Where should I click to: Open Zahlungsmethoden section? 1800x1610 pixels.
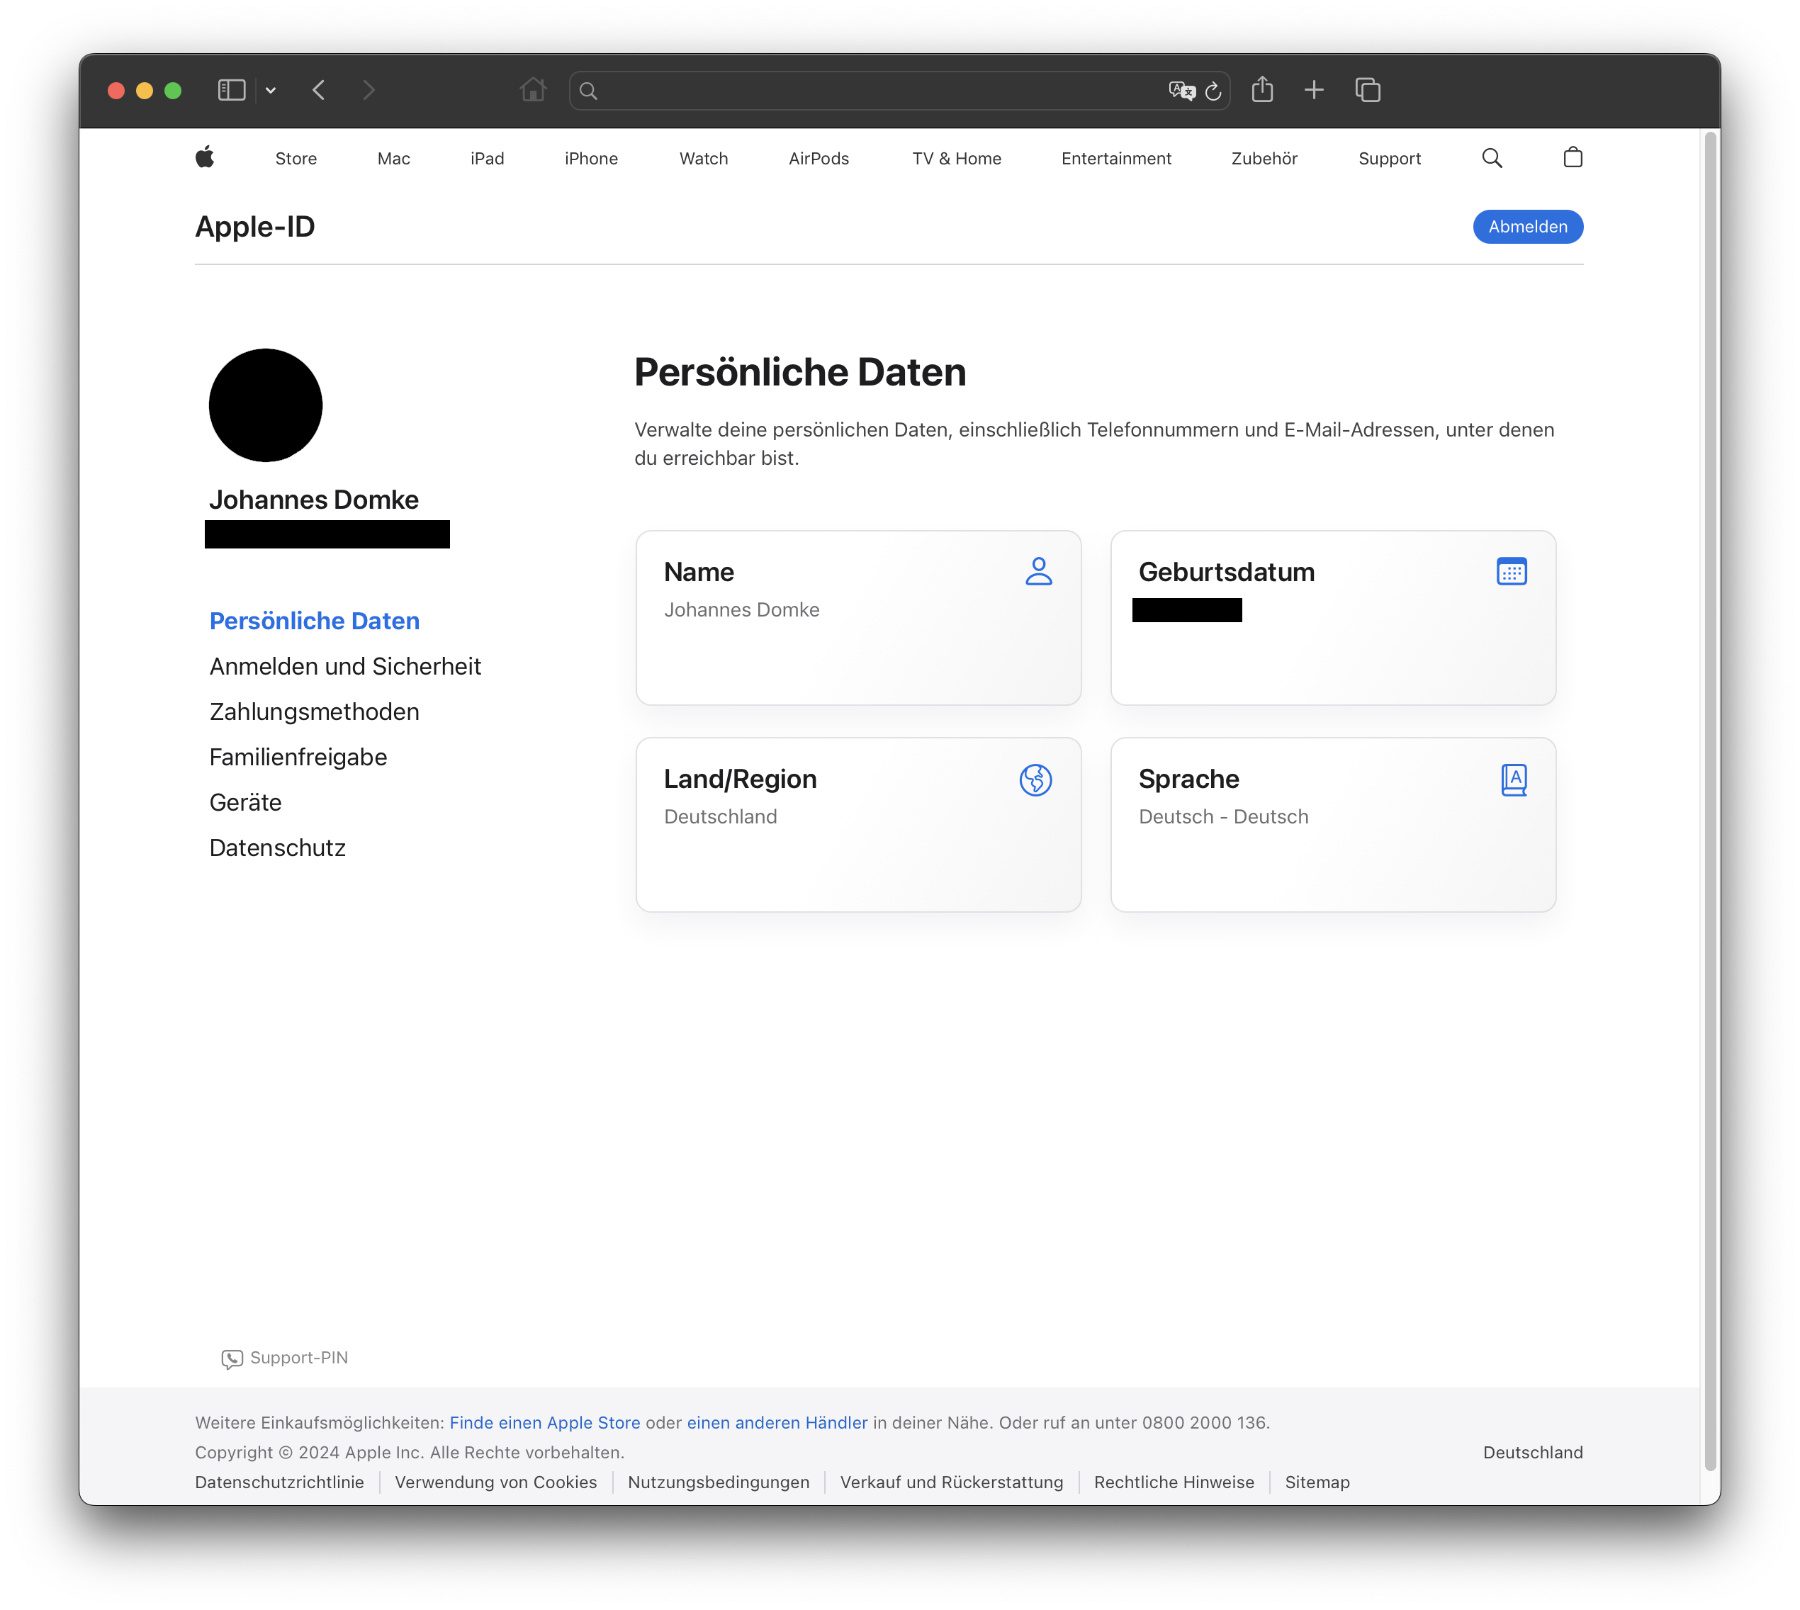coord(314,712)
